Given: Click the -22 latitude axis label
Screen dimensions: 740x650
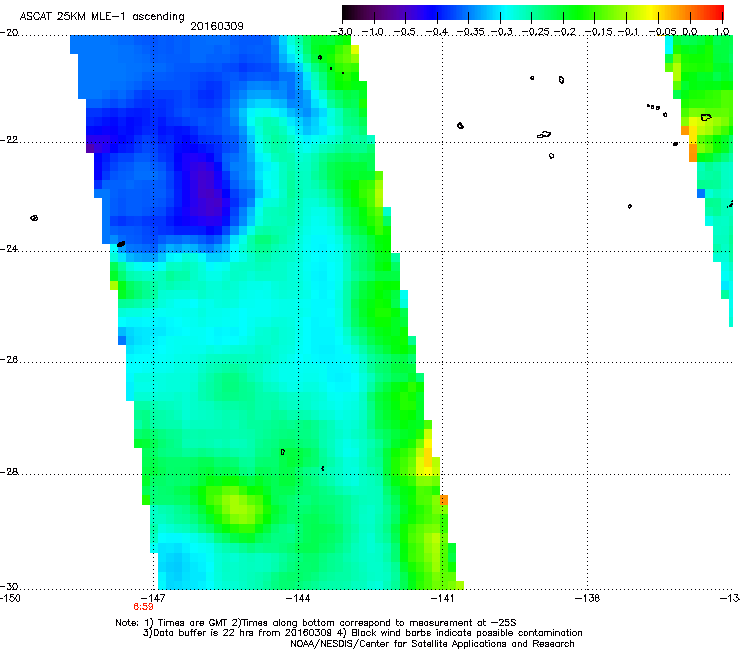Looking at the screenshot, I should tap(9, 140).
